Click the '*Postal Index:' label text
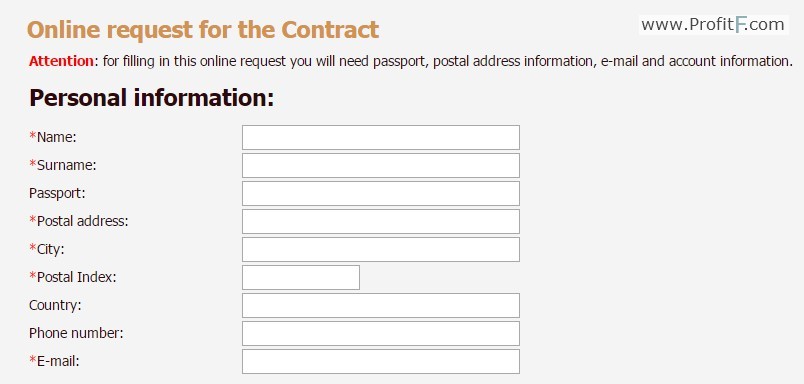The image size is (804, 384). pyautogui.click(x=73, y=277)
